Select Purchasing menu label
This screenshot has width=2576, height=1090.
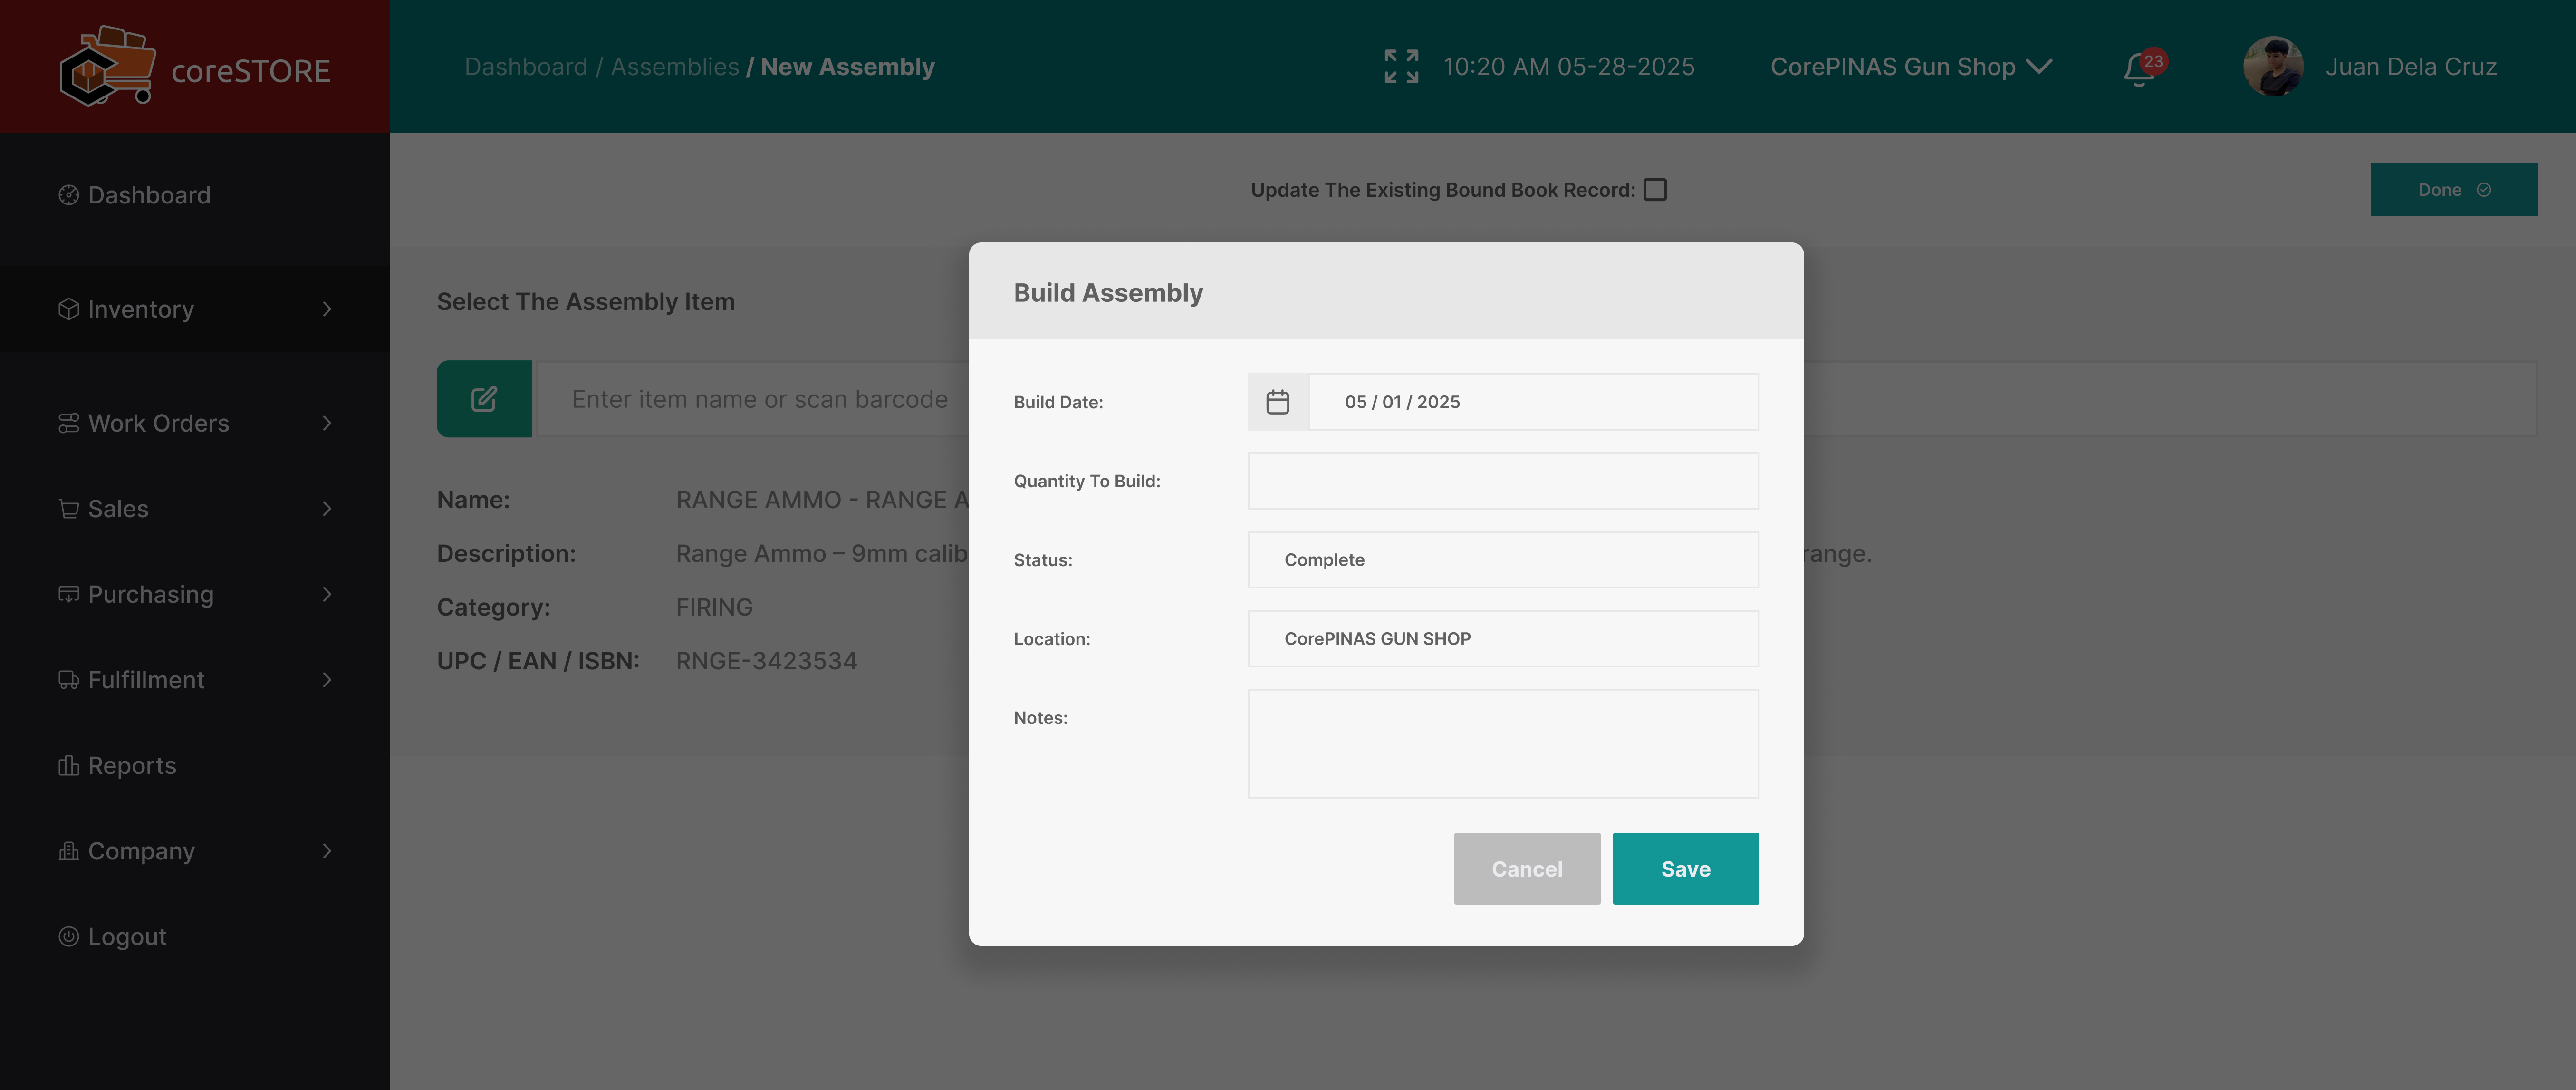point(151,594)
